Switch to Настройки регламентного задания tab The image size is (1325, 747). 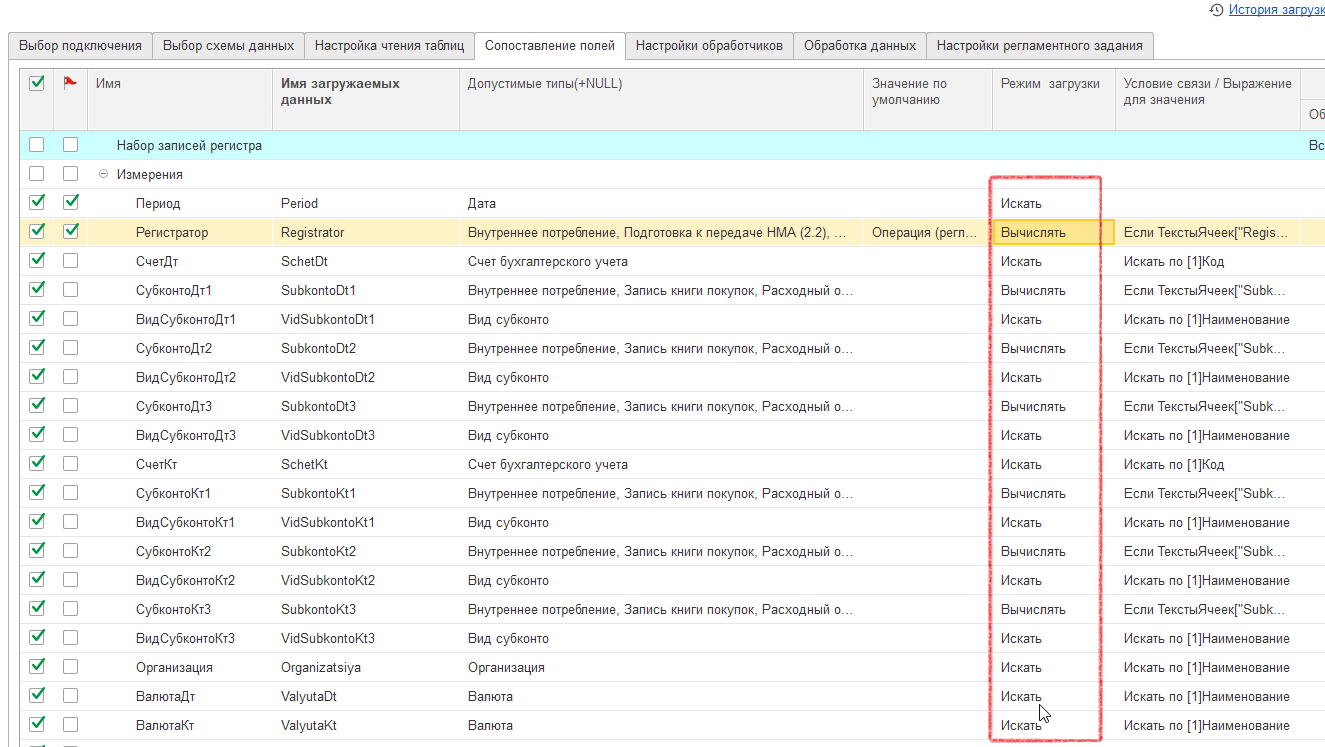[1040, 45]
